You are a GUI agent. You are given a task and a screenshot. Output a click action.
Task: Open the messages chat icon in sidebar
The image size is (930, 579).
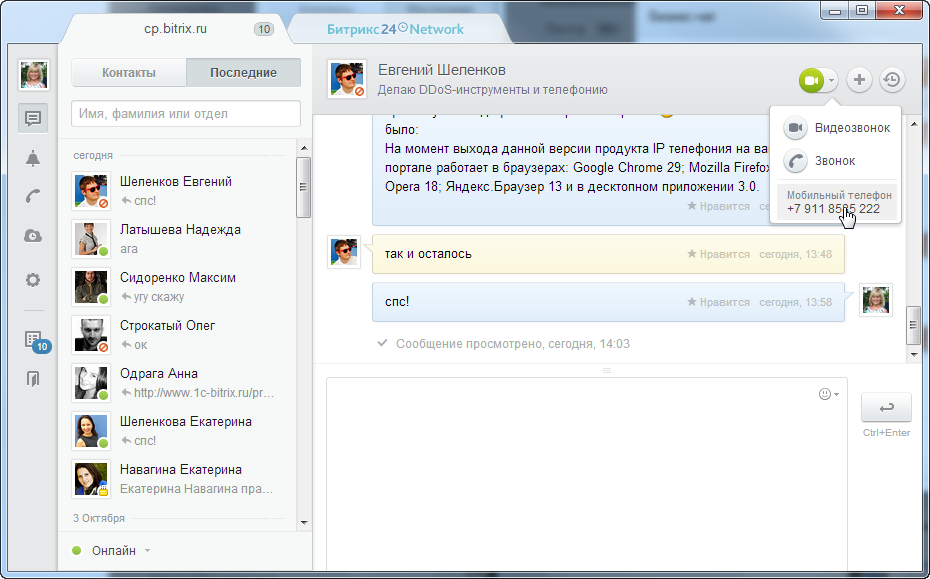33,118
